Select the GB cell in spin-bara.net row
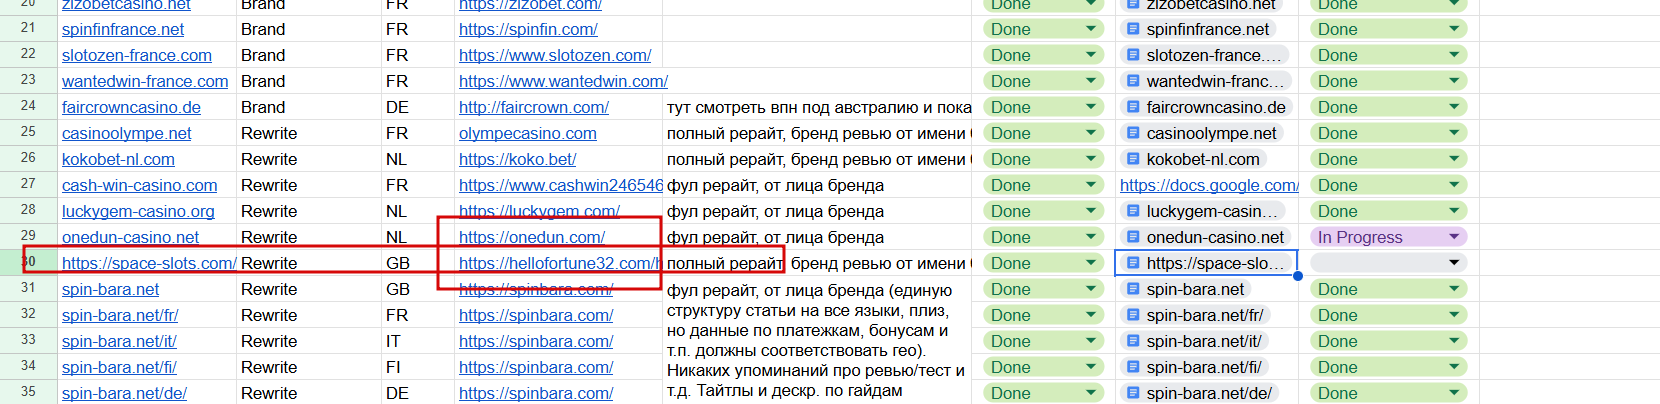 [418, 289]
